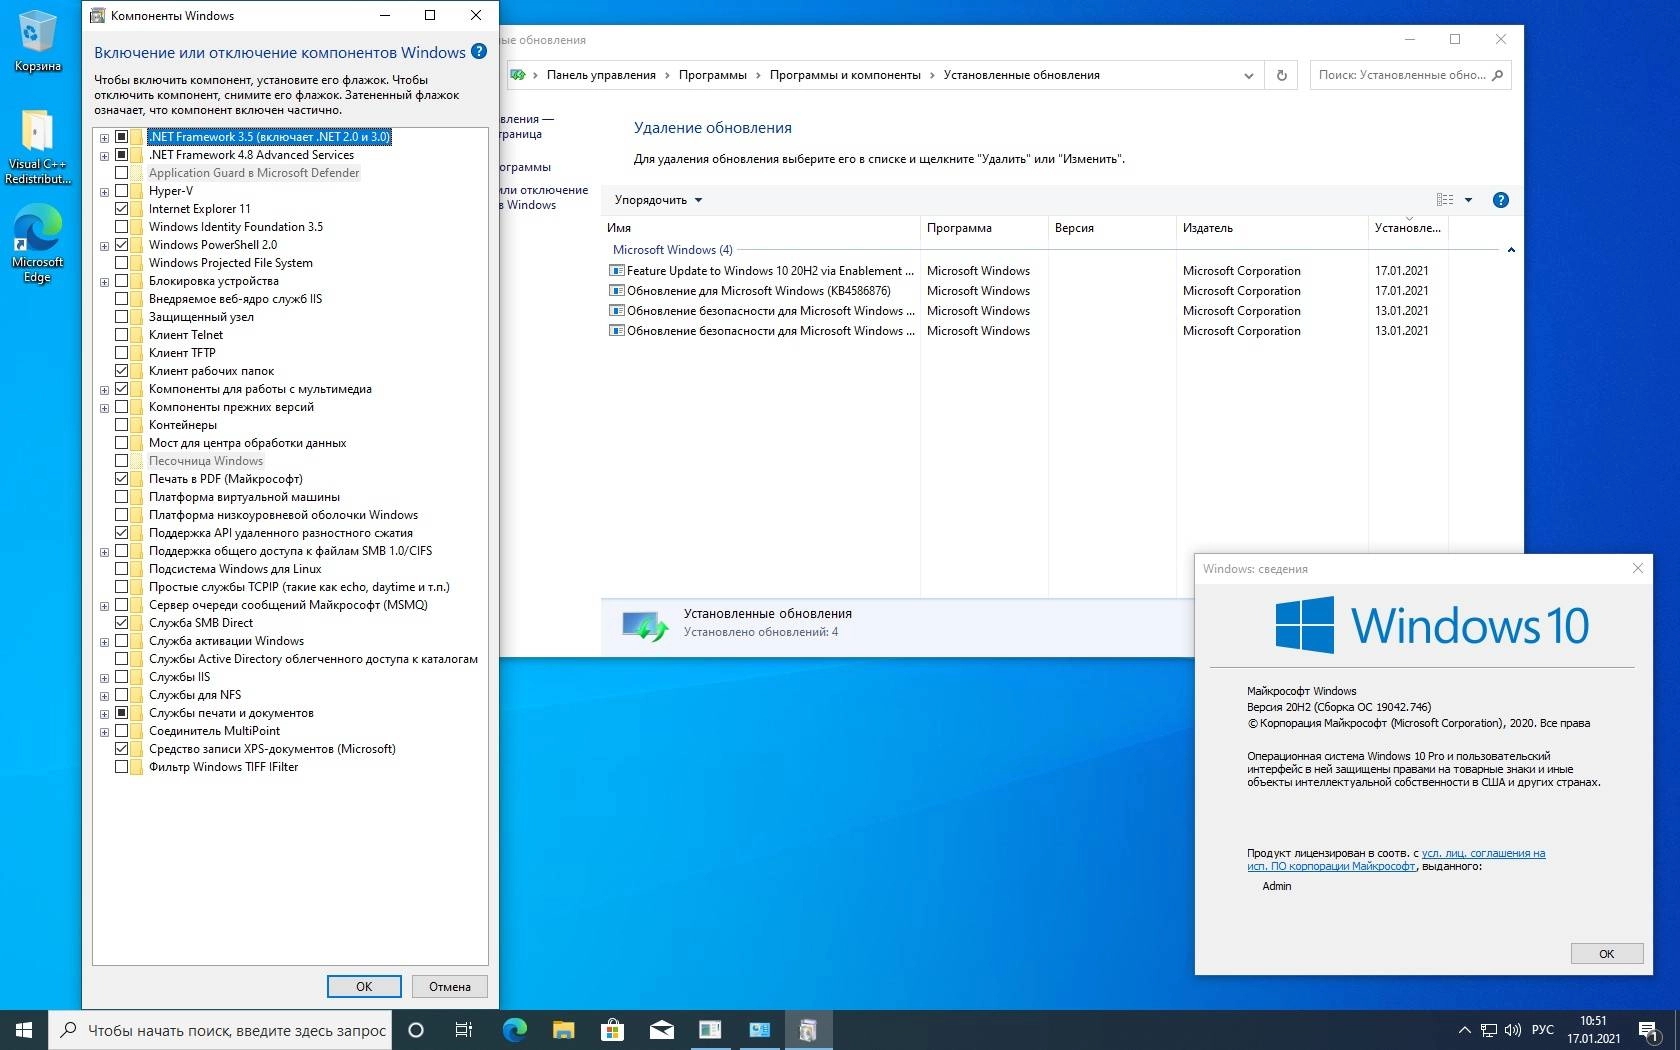
Task: Show hidden system tray icons
Action: click(1464, 1030)
